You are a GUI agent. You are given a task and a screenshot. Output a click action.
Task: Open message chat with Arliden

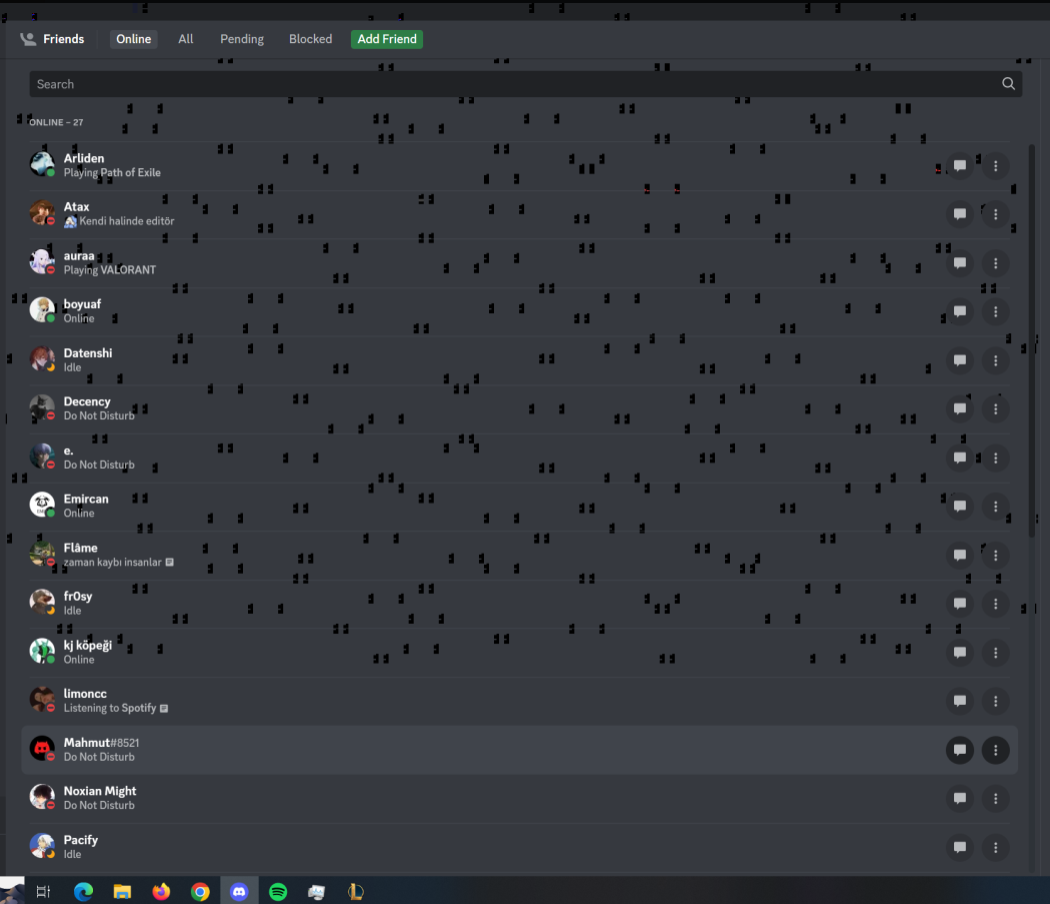960,165
